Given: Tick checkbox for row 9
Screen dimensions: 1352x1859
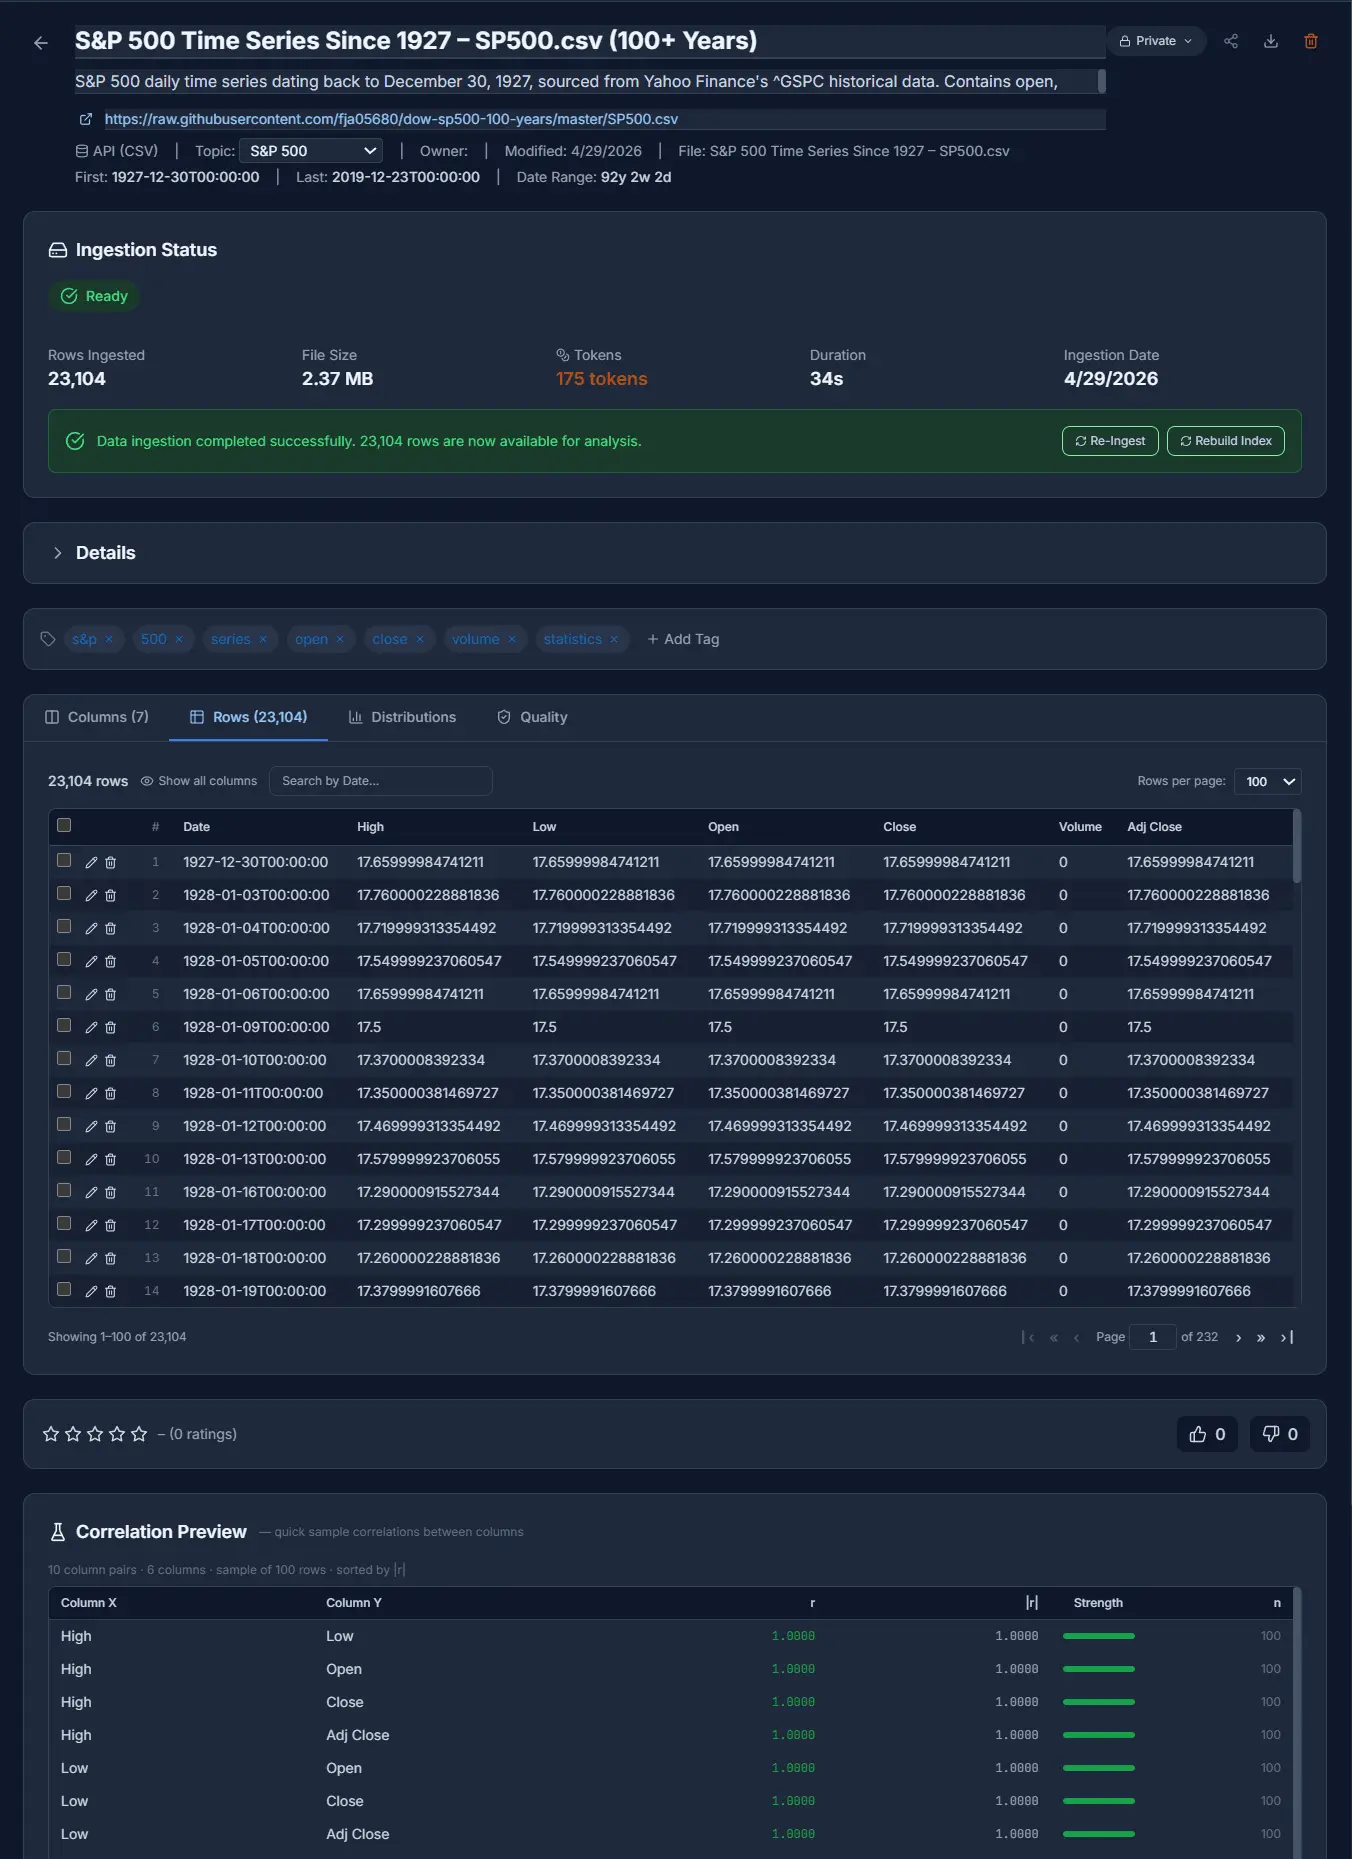Looking at the screenshot, I should click(x=64, y=1124).
